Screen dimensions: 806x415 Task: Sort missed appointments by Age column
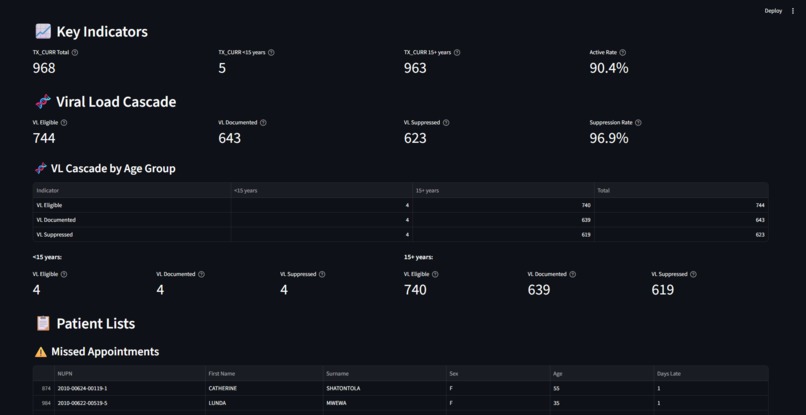click(602, 373)
